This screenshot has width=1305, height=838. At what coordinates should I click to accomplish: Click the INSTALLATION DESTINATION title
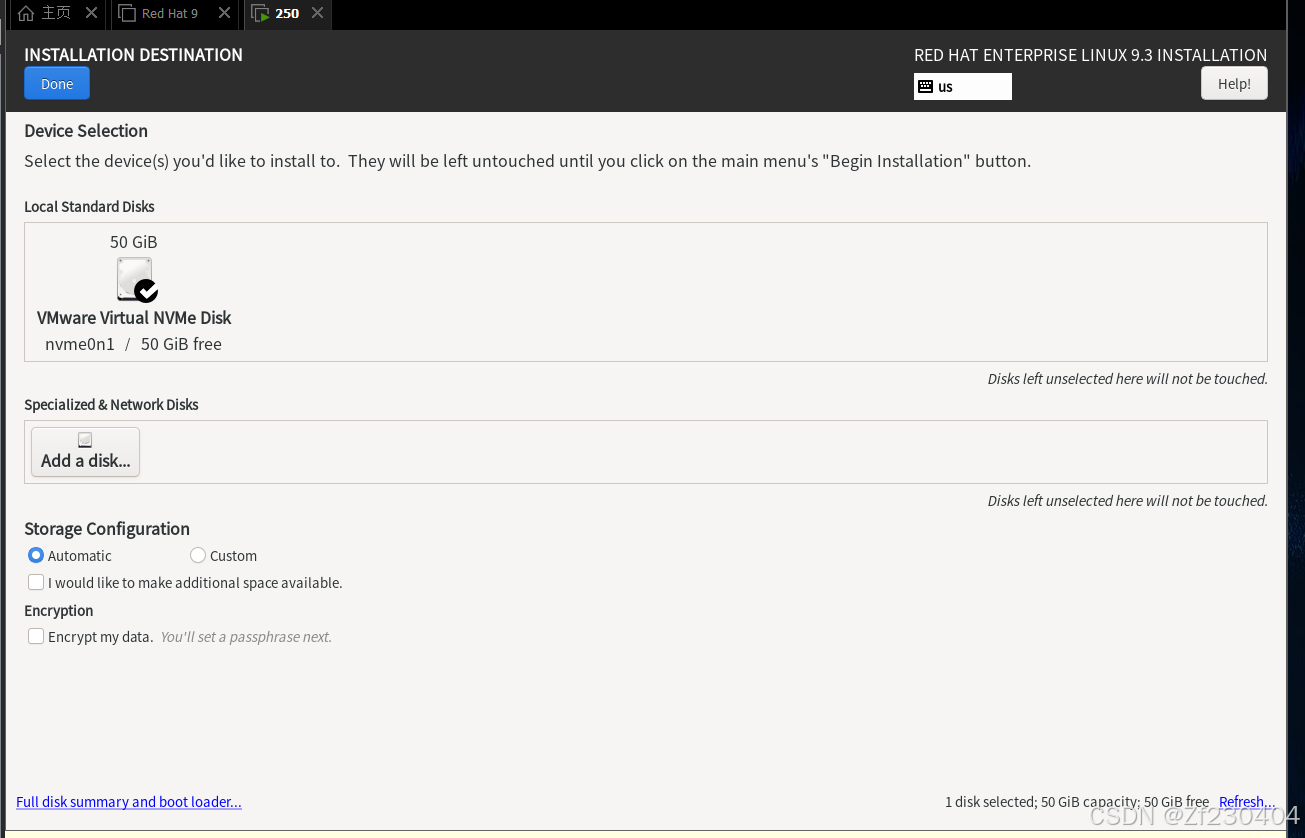point(133,55)
